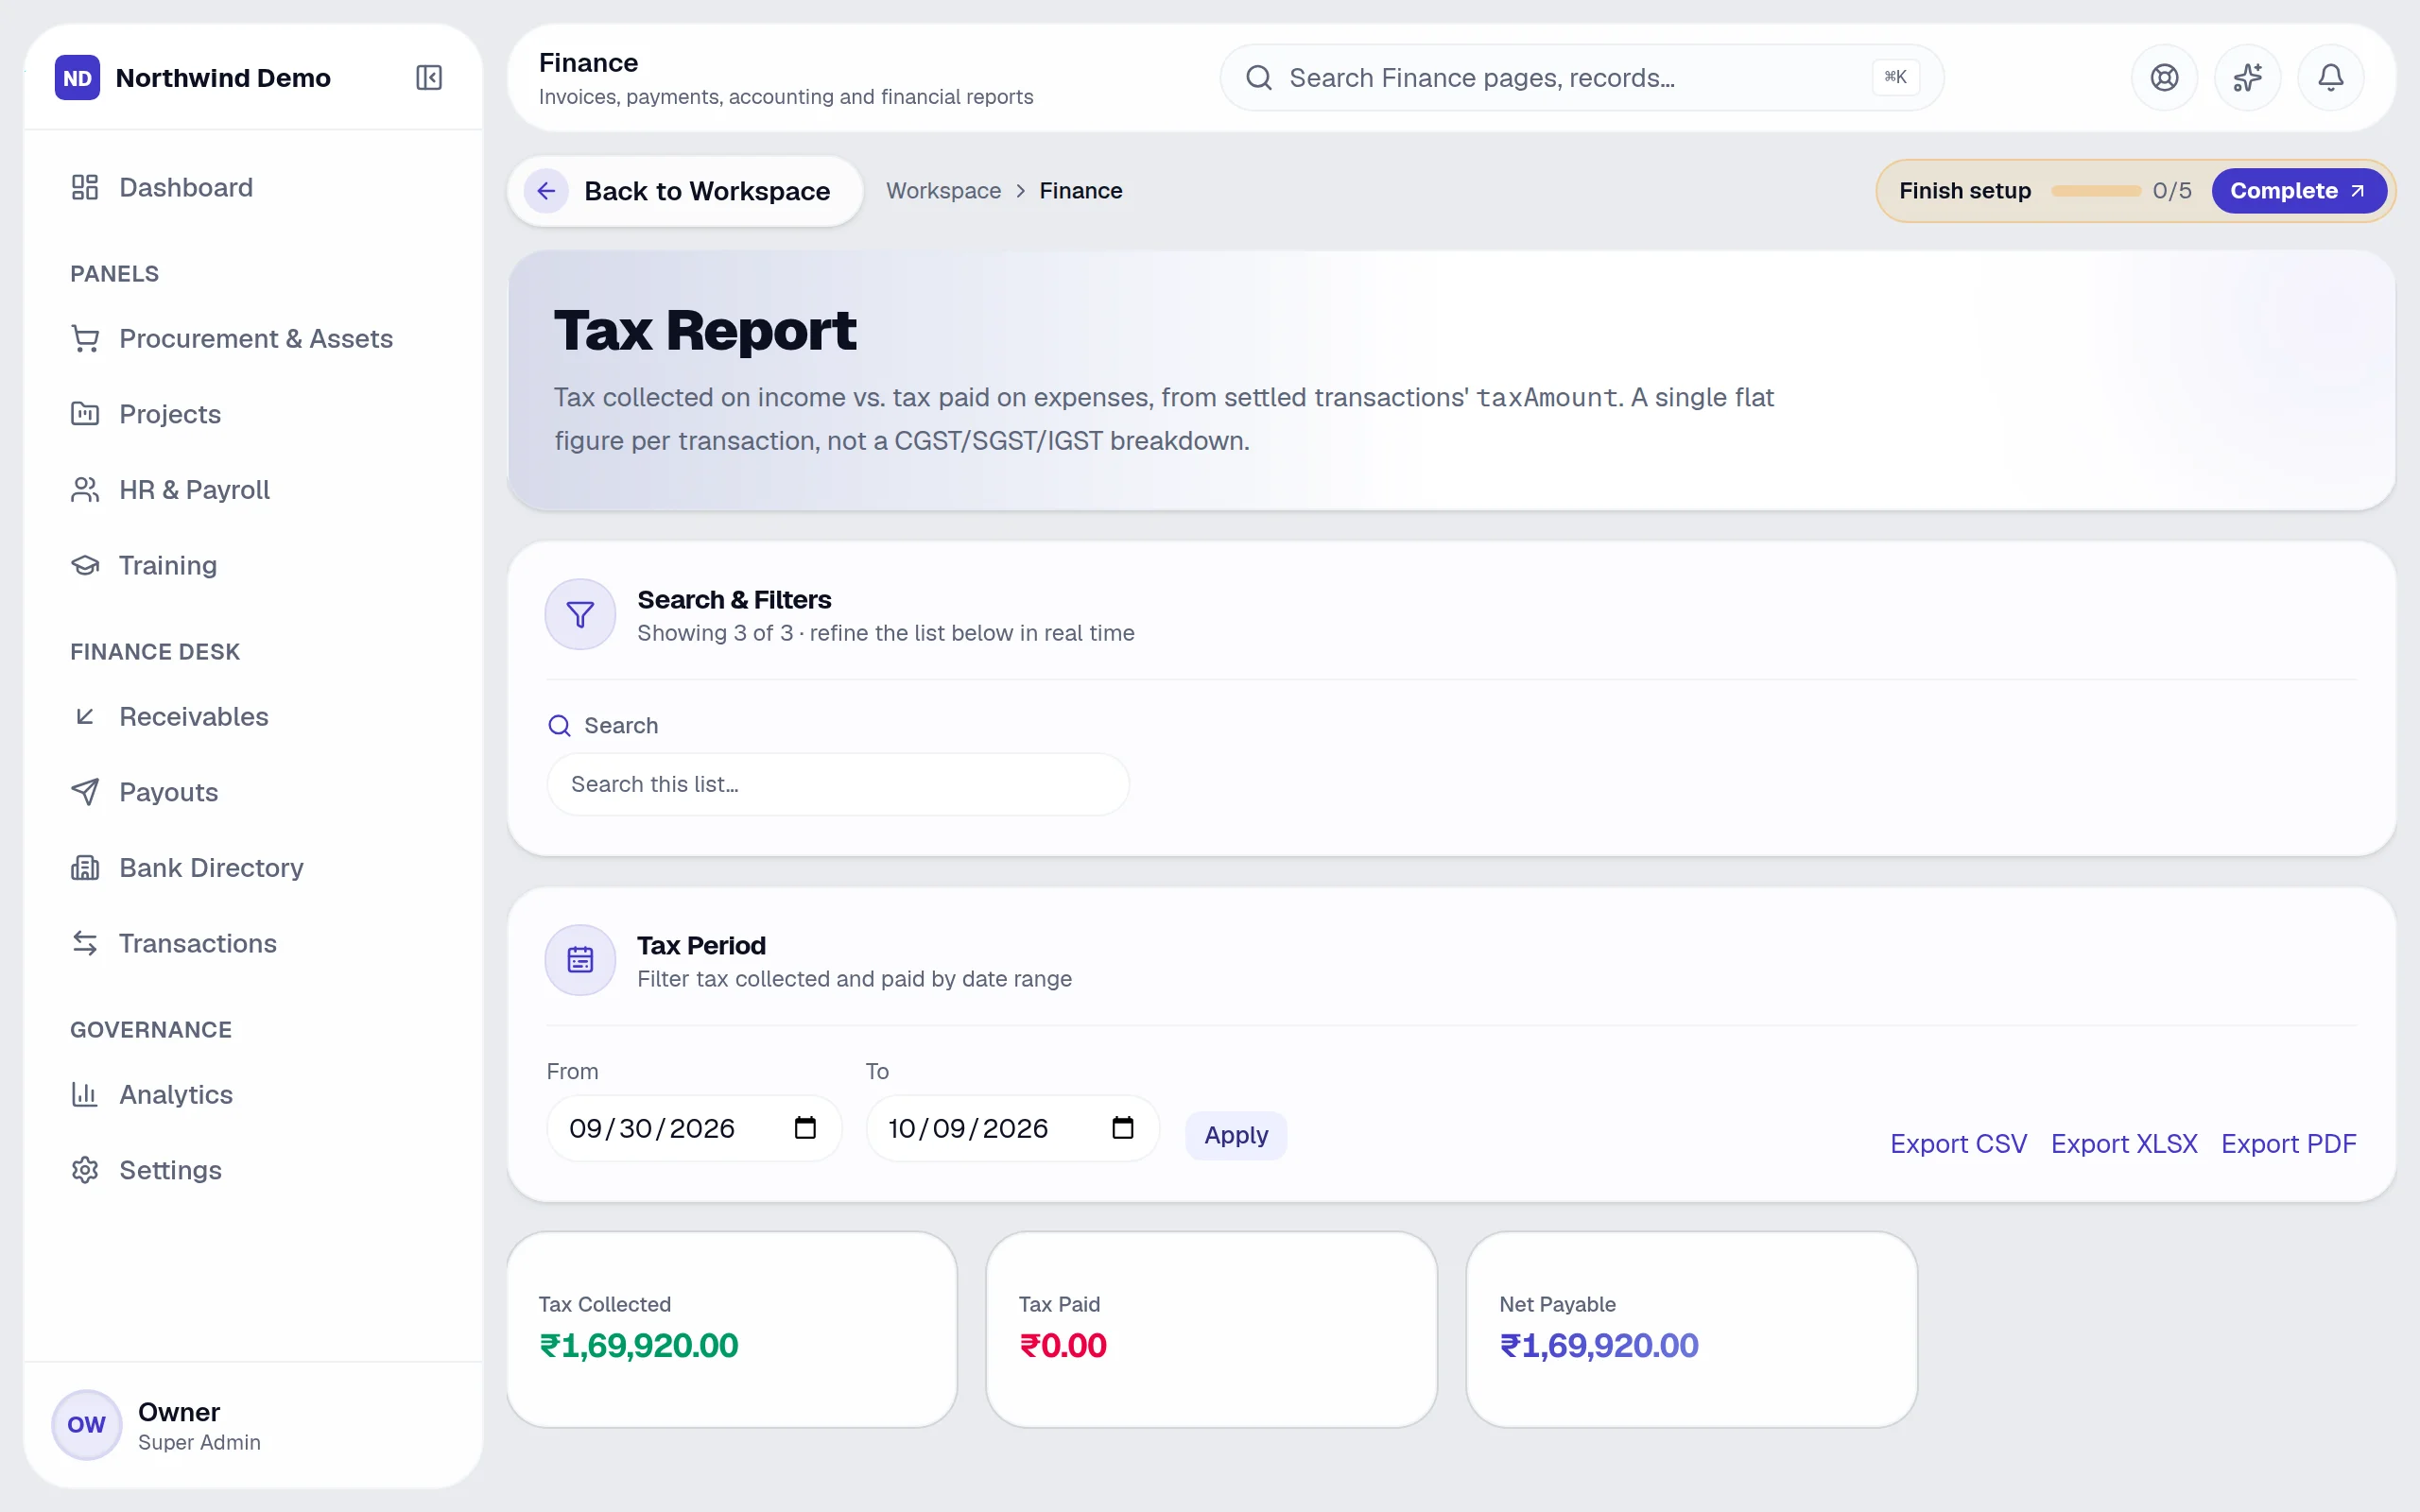Open Dashboard from the sidebar

coord(253,187)
